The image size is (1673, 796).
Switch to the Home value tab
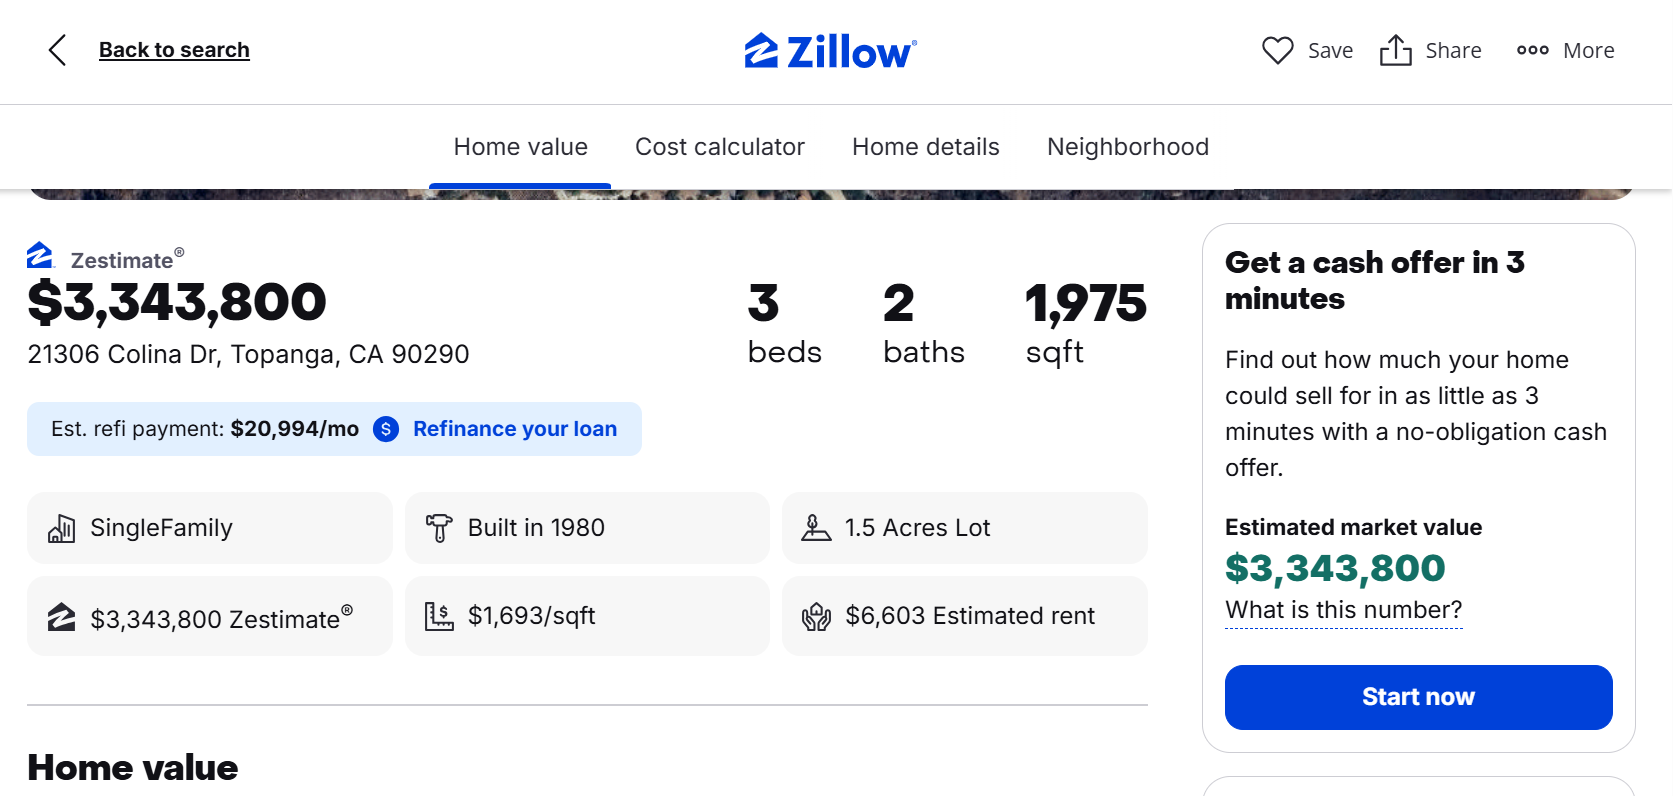(520, 147)
